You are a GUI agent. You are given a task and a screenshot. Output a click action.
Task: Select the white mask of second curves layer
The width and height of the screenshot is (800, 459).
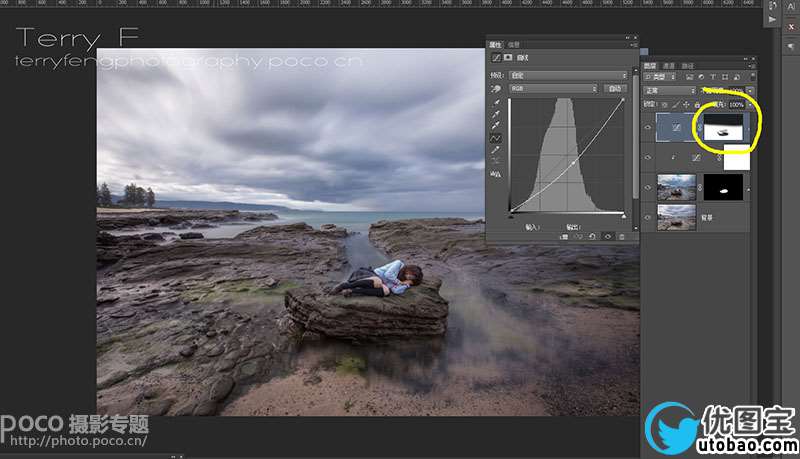tap(737, 157)
